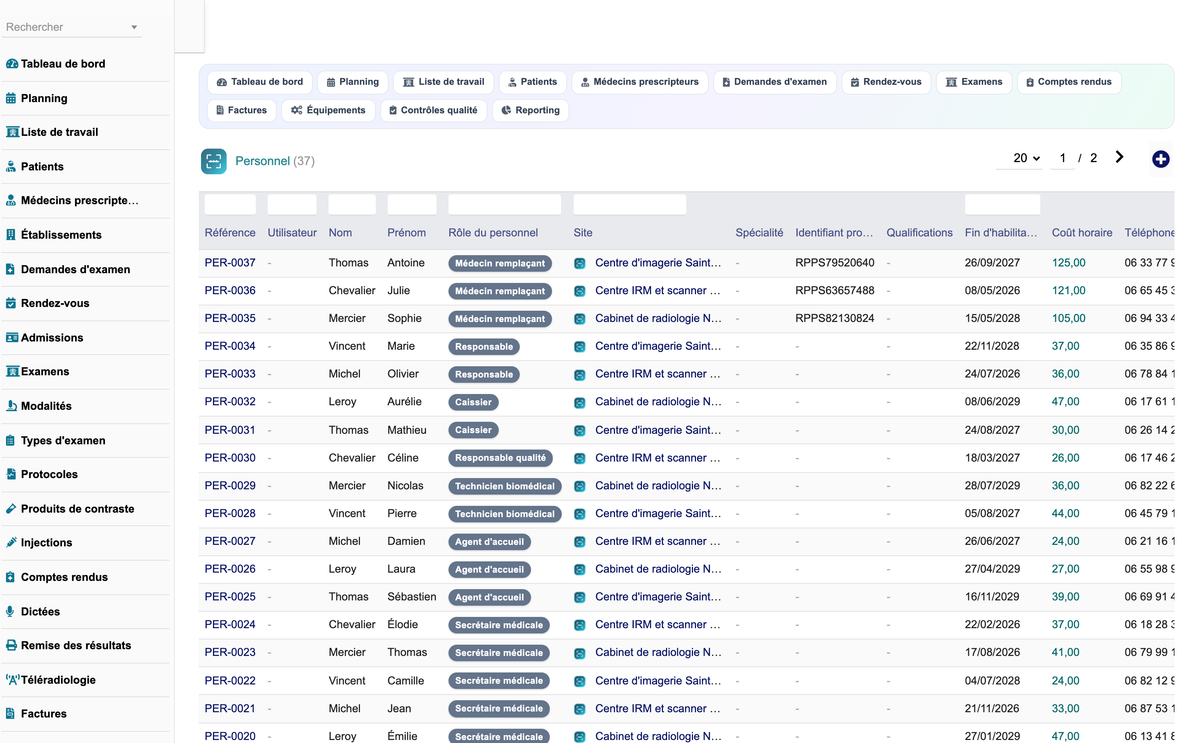The width and height of the screenshot is (1200, 743).
Task: Open Centre IRM et scanner link for PER-0036
Action: click(658, 291)
